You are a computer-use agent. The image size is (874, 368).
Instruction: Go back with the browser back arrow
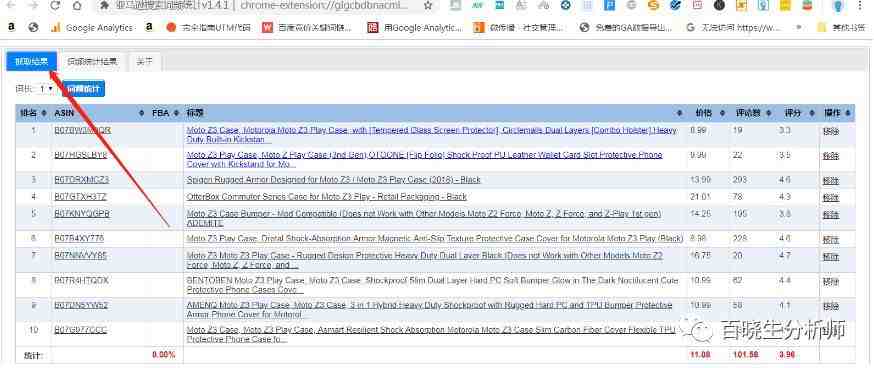[x=11, y=6]
